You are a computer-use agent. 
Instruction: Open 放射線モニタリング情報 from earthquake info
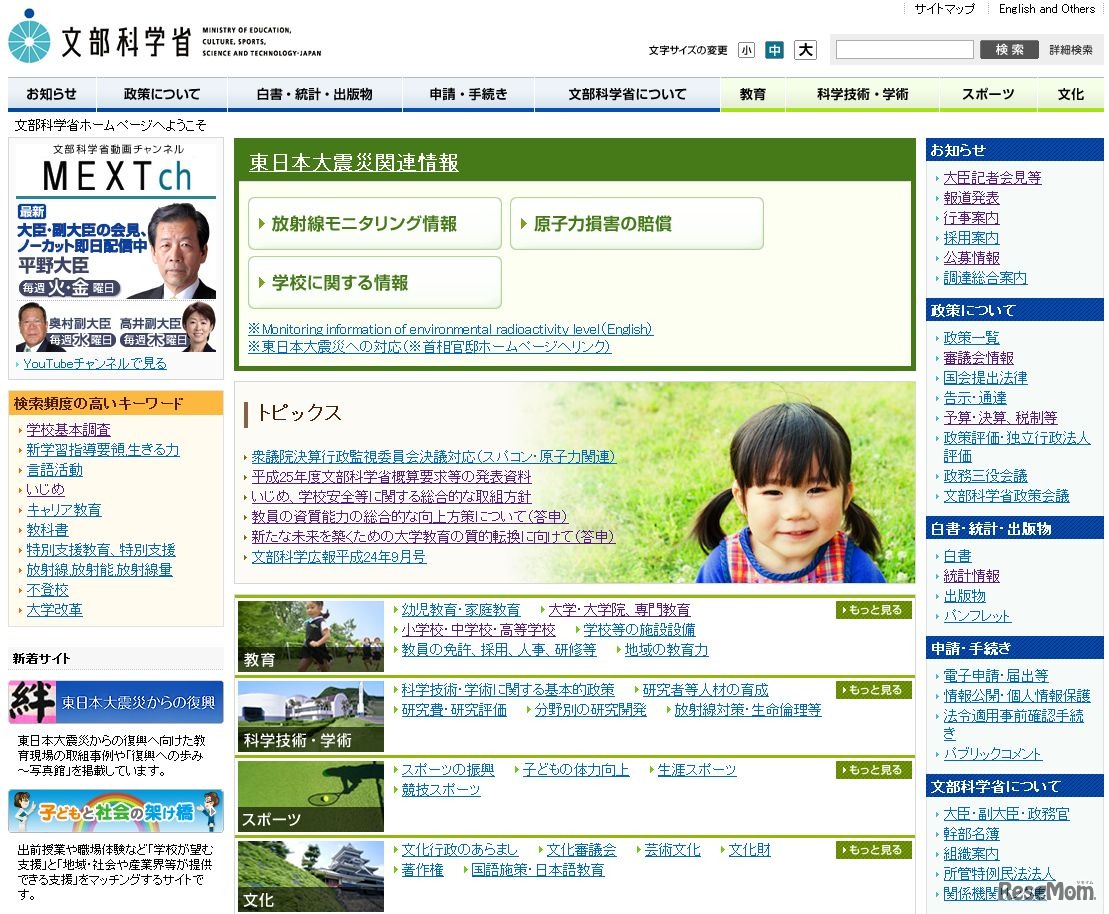click(x=374, y=223)
